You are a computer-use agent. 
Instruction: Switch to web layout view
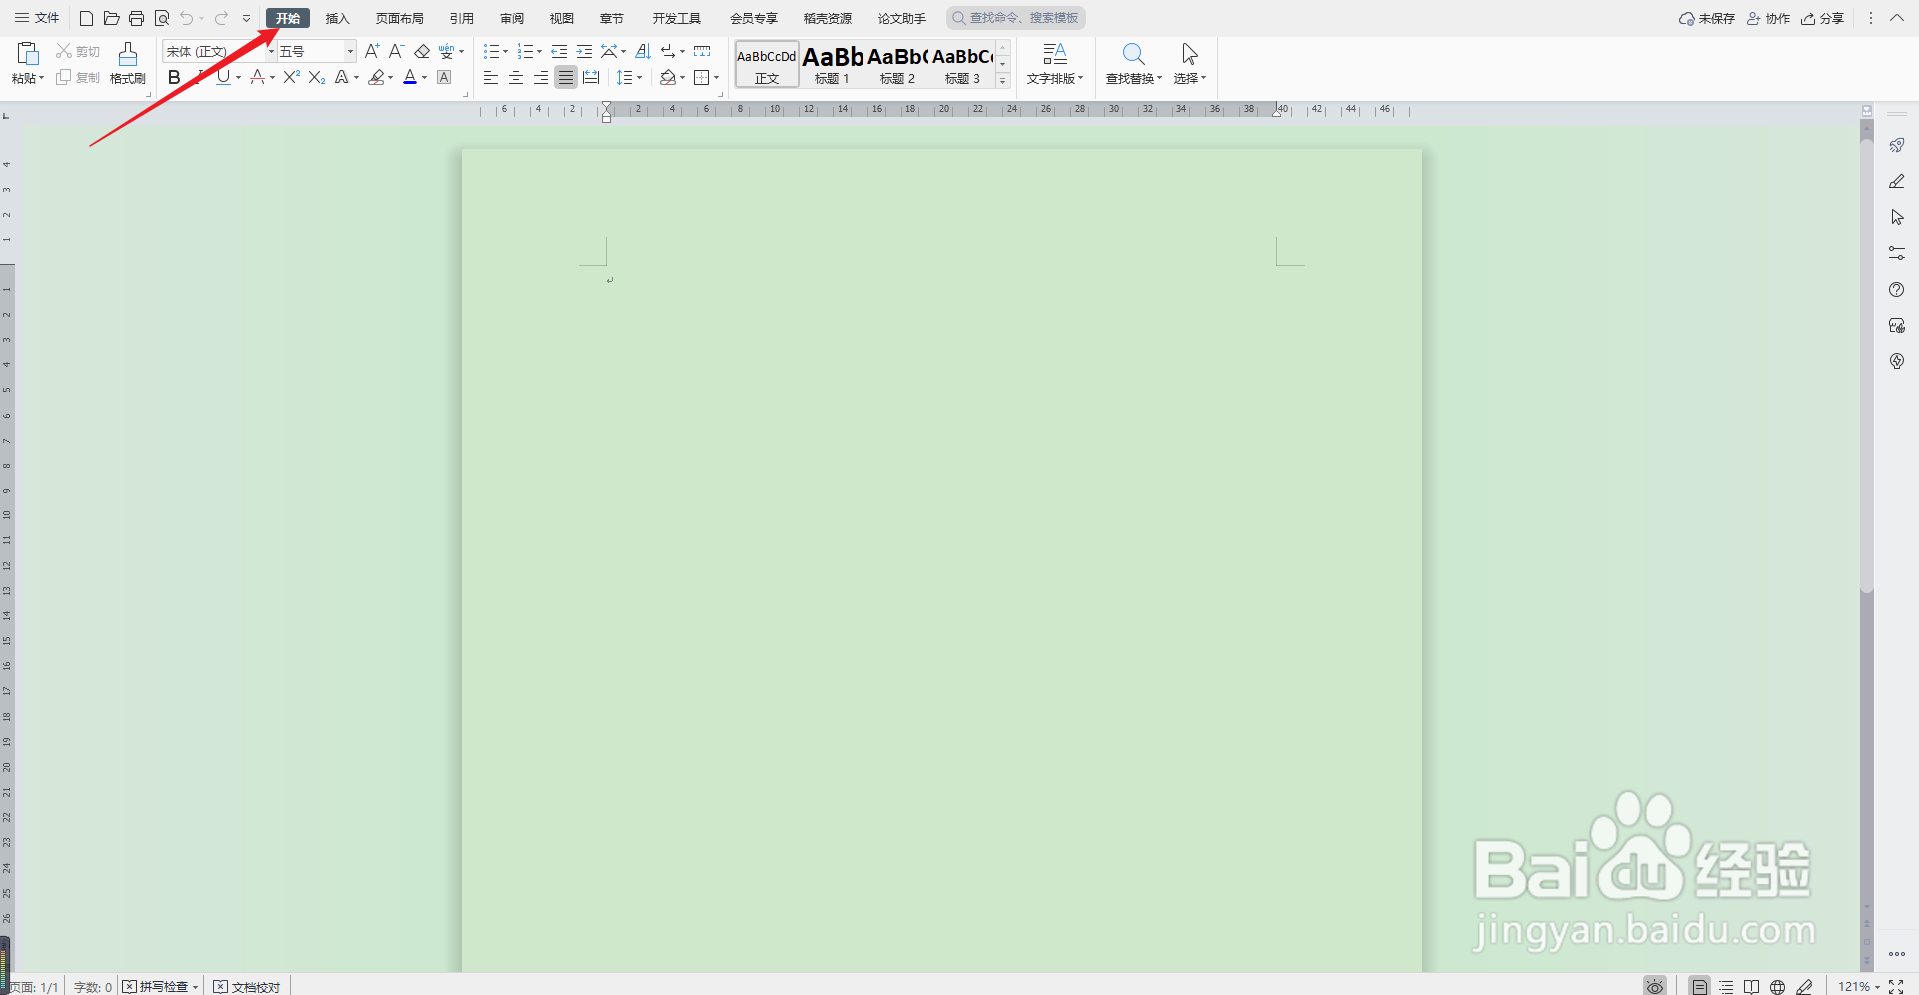point(1777,986)
